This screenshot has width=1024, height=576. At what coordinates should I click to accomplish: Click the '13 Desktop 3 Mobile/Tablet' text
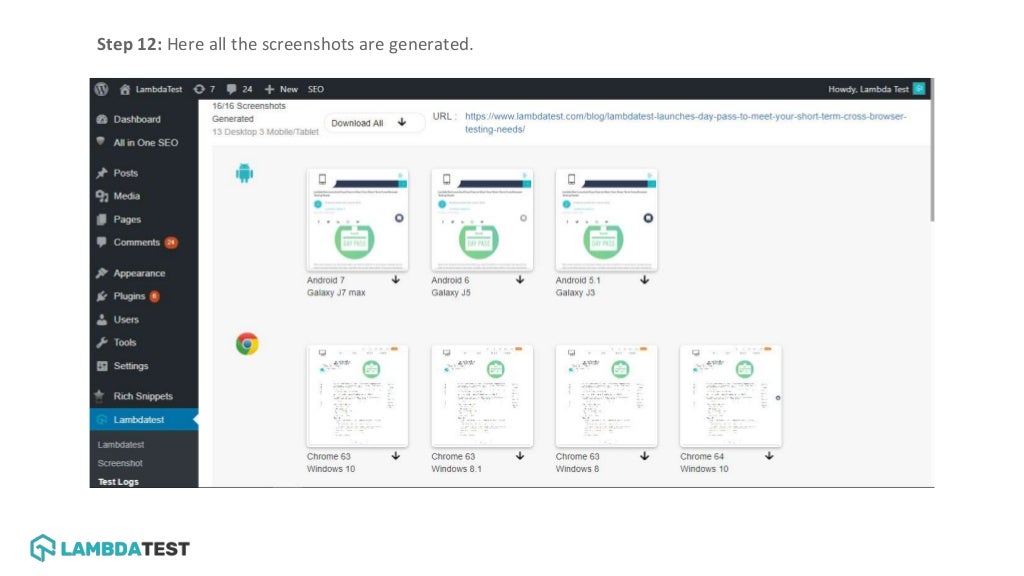[x=265, y=132]
